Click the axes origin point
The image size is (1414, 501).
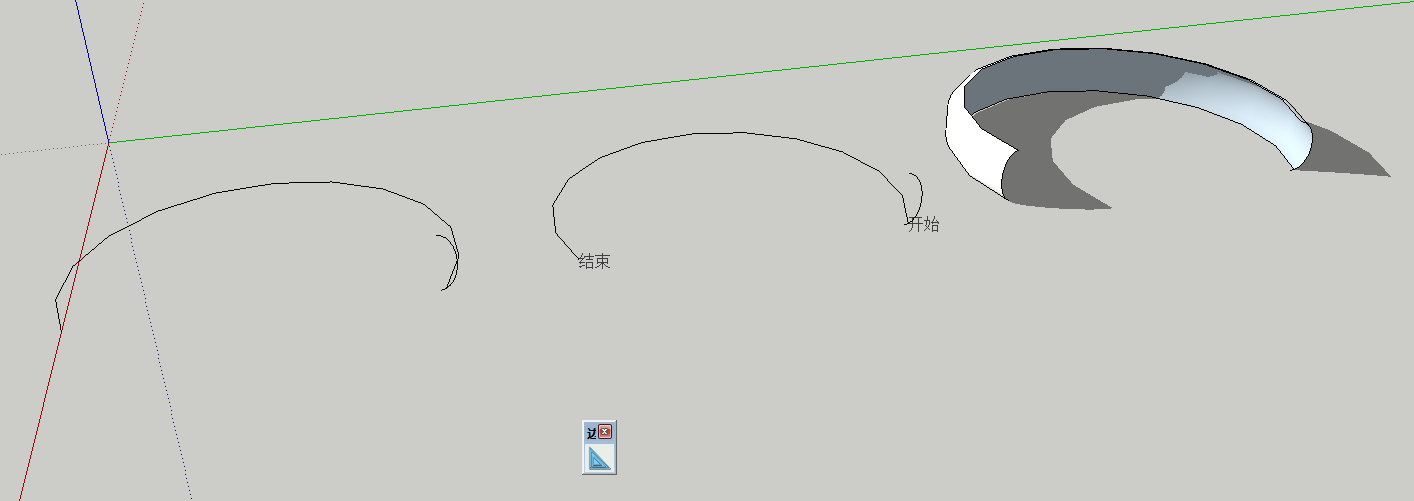(x=108, y=143)
